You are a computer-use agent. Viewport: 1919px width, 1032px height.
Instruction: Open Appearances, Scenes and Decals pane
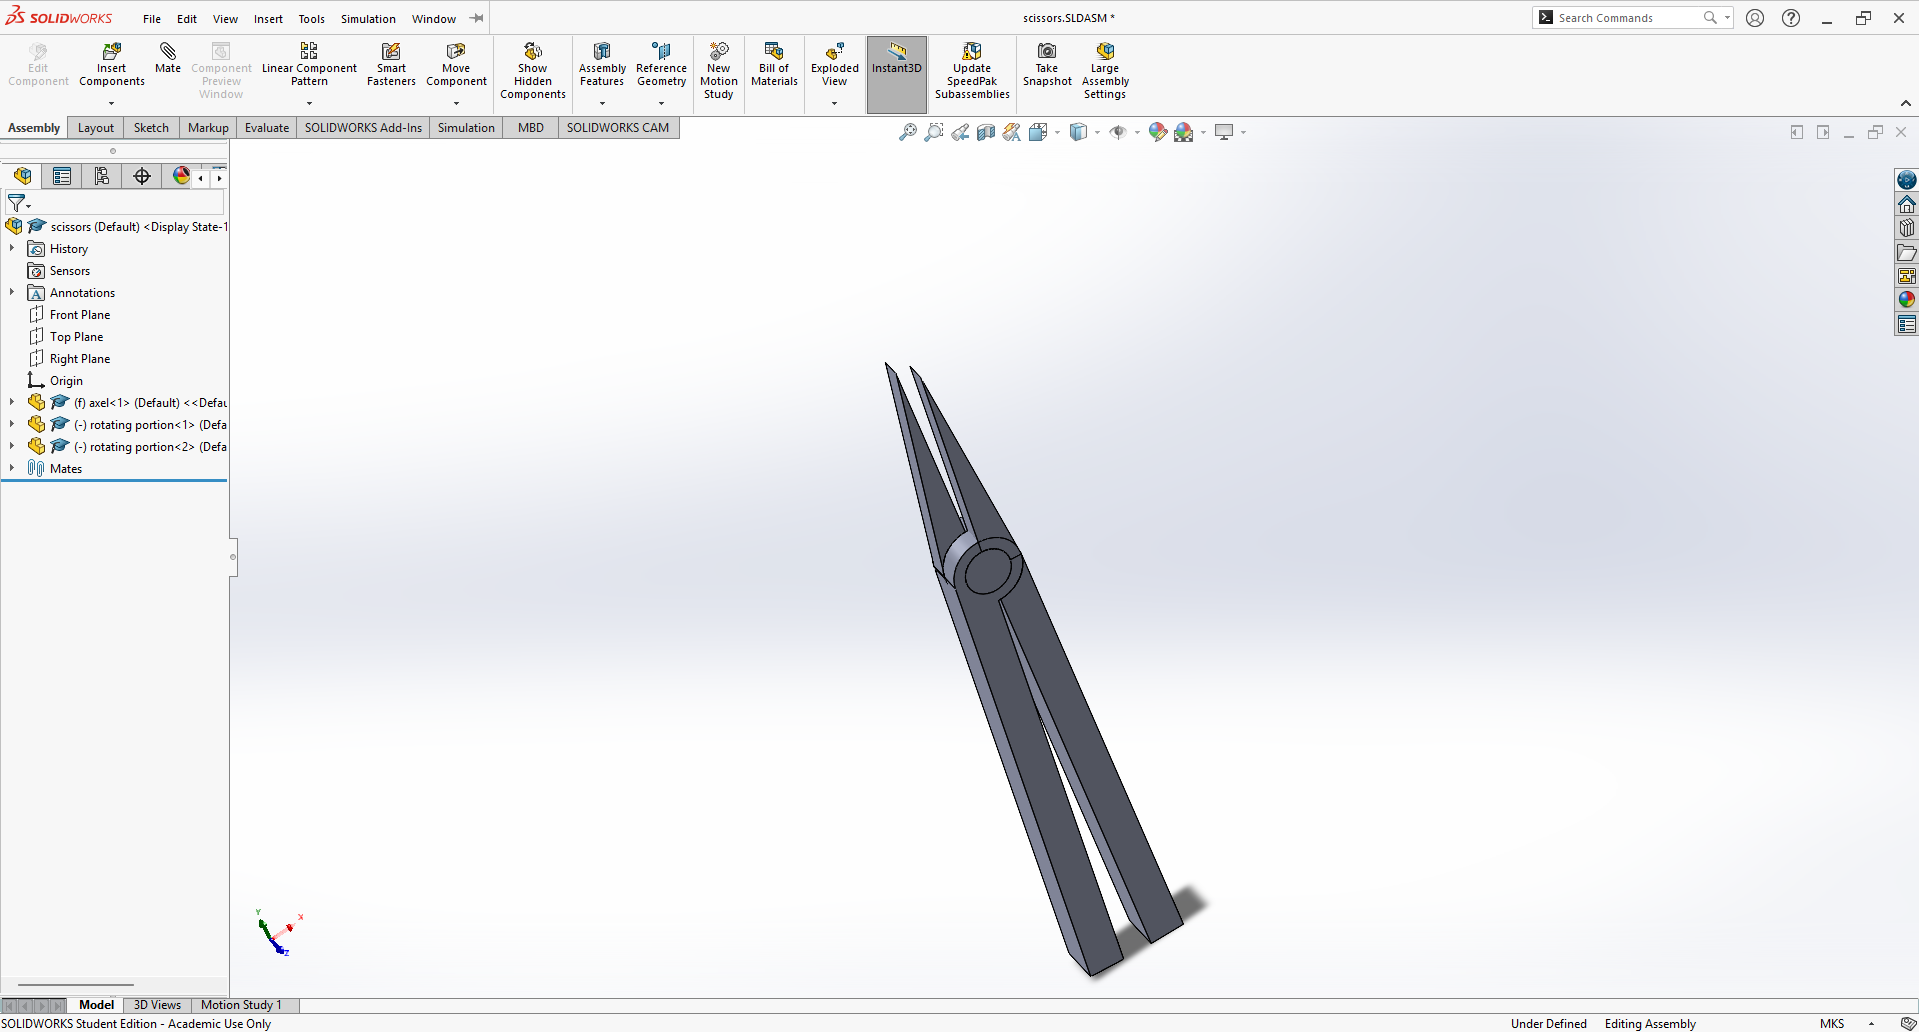(x=1907, y=300)
